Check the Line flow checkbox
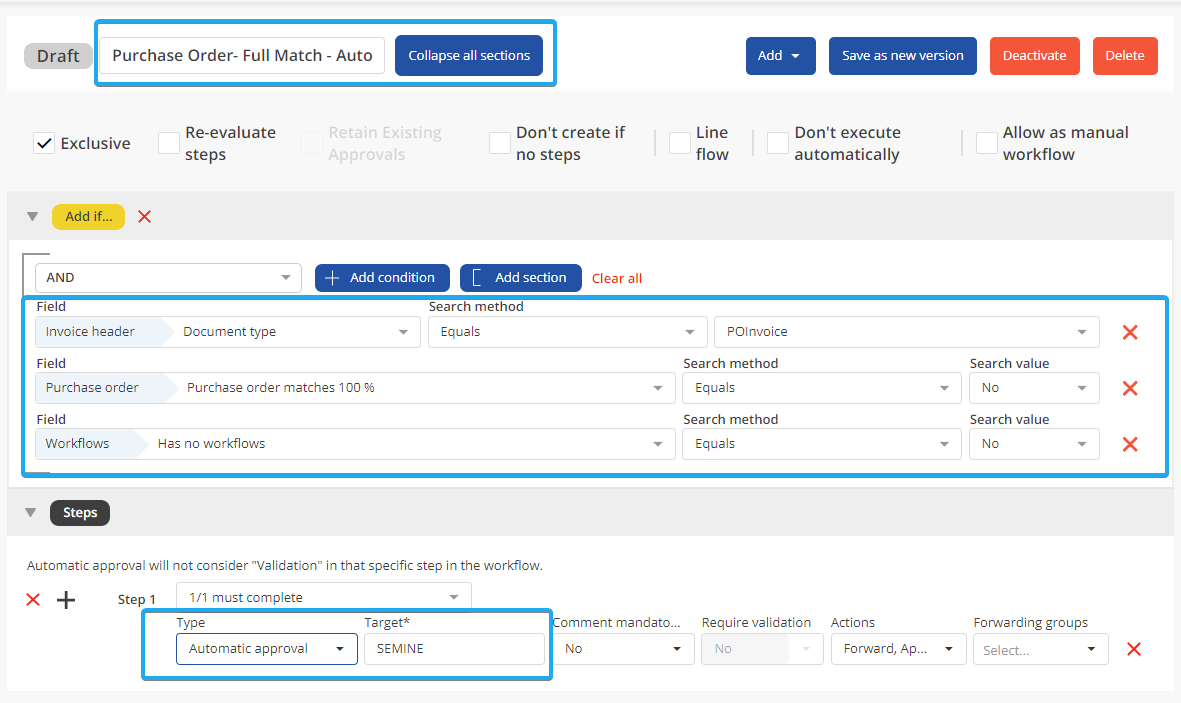 click(680, 143)
